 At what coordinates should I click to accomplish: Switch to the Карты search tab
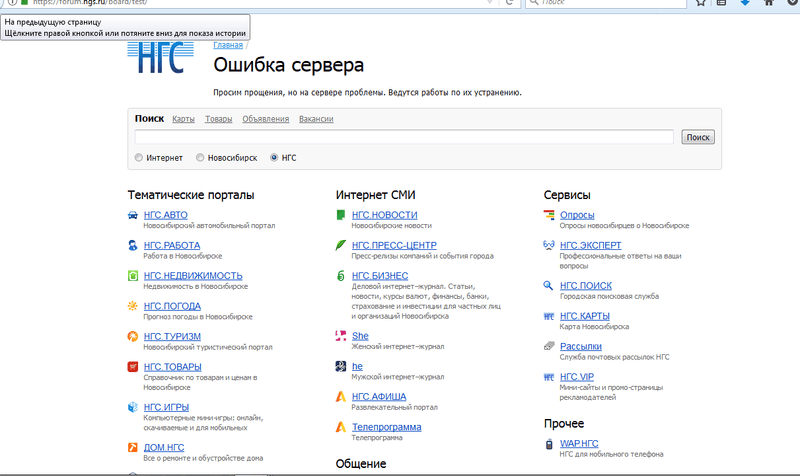183,119
